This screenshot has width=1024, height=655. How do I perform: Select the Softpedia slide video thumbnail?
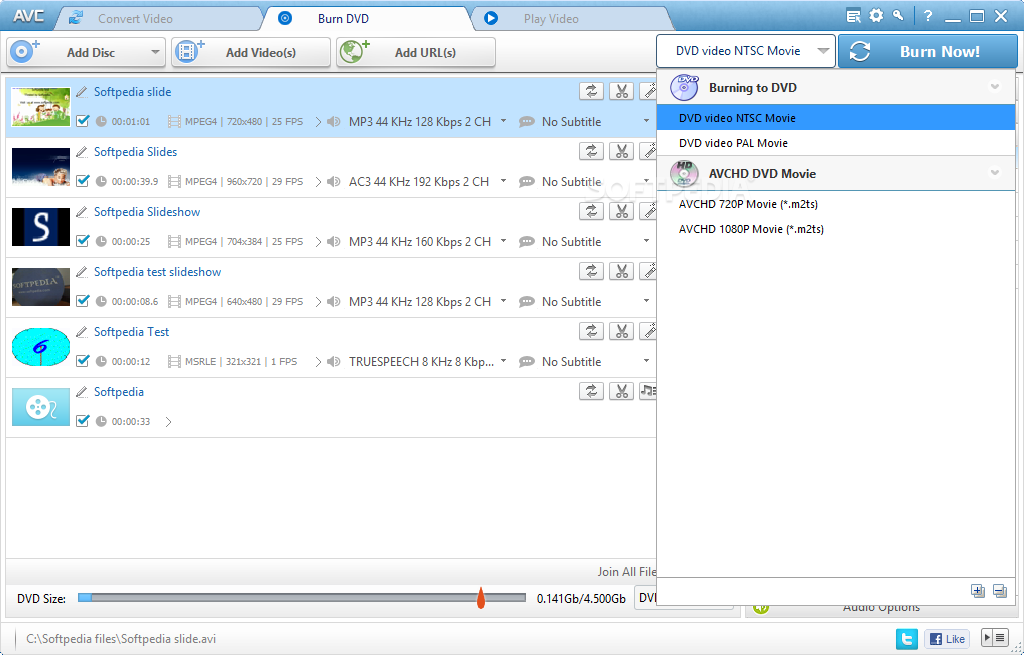41,106
